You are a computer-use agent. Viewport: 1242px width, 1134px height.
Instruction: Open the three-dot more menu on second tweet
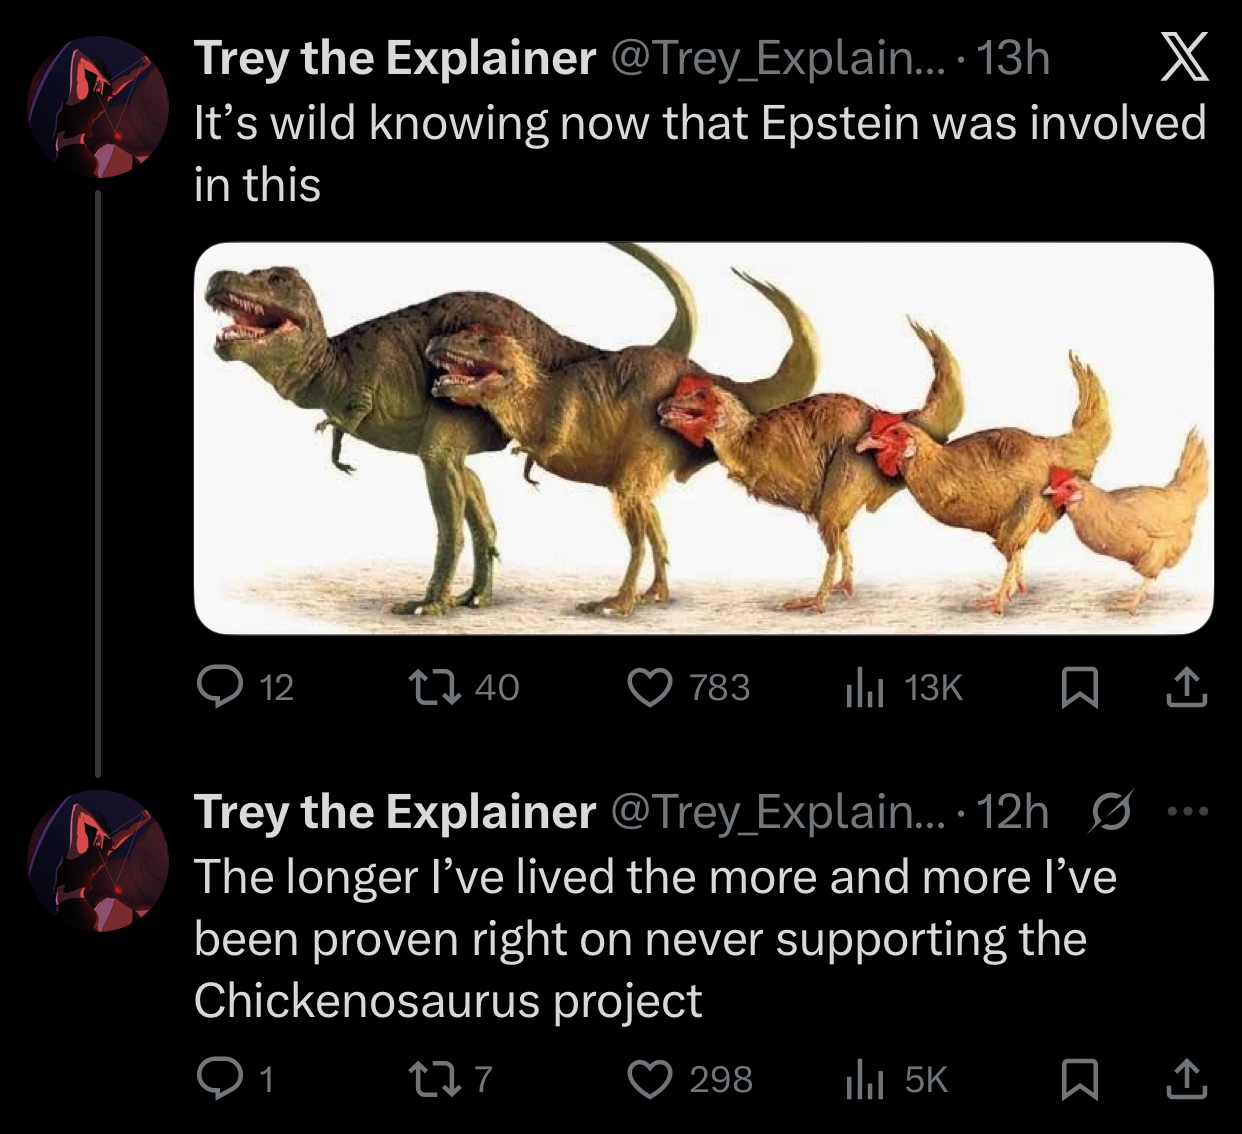coord(1188,811)
